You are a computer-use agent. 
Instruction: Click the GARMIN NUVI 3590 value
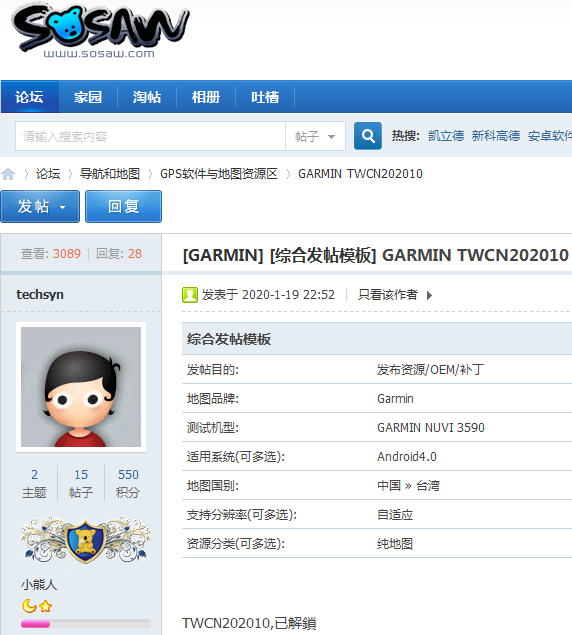point(431,427)
